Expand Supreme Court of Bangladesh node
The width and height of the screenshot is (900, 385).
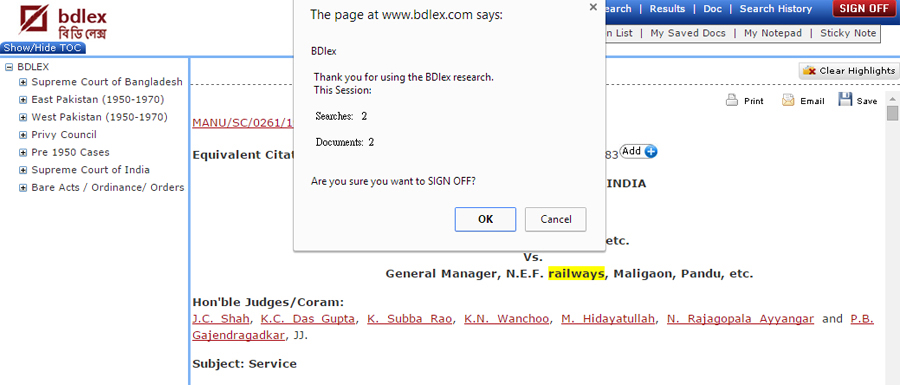coord(23,83)
